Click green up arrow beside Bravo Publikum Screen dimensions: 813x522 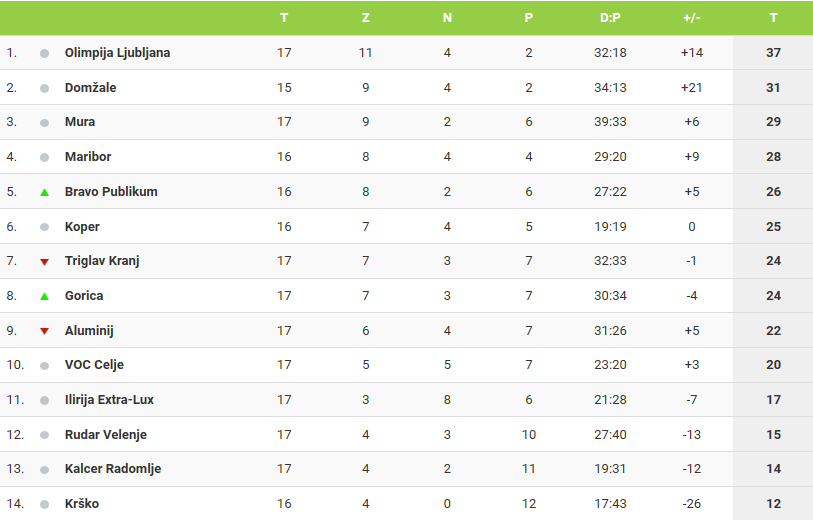tap(45, 192)
